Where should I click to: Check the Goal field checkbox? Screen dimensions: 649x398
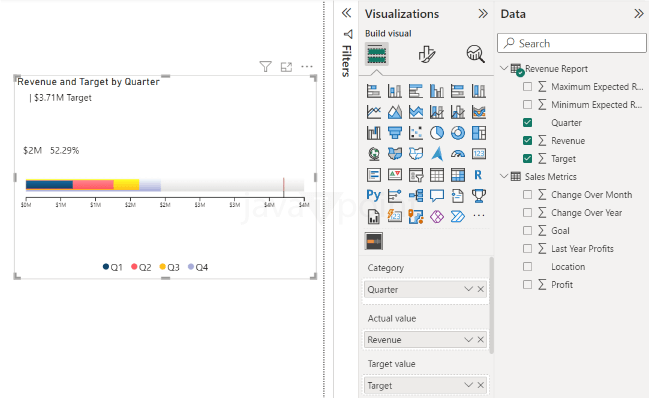pyautogui.click(x=527, y=230)
